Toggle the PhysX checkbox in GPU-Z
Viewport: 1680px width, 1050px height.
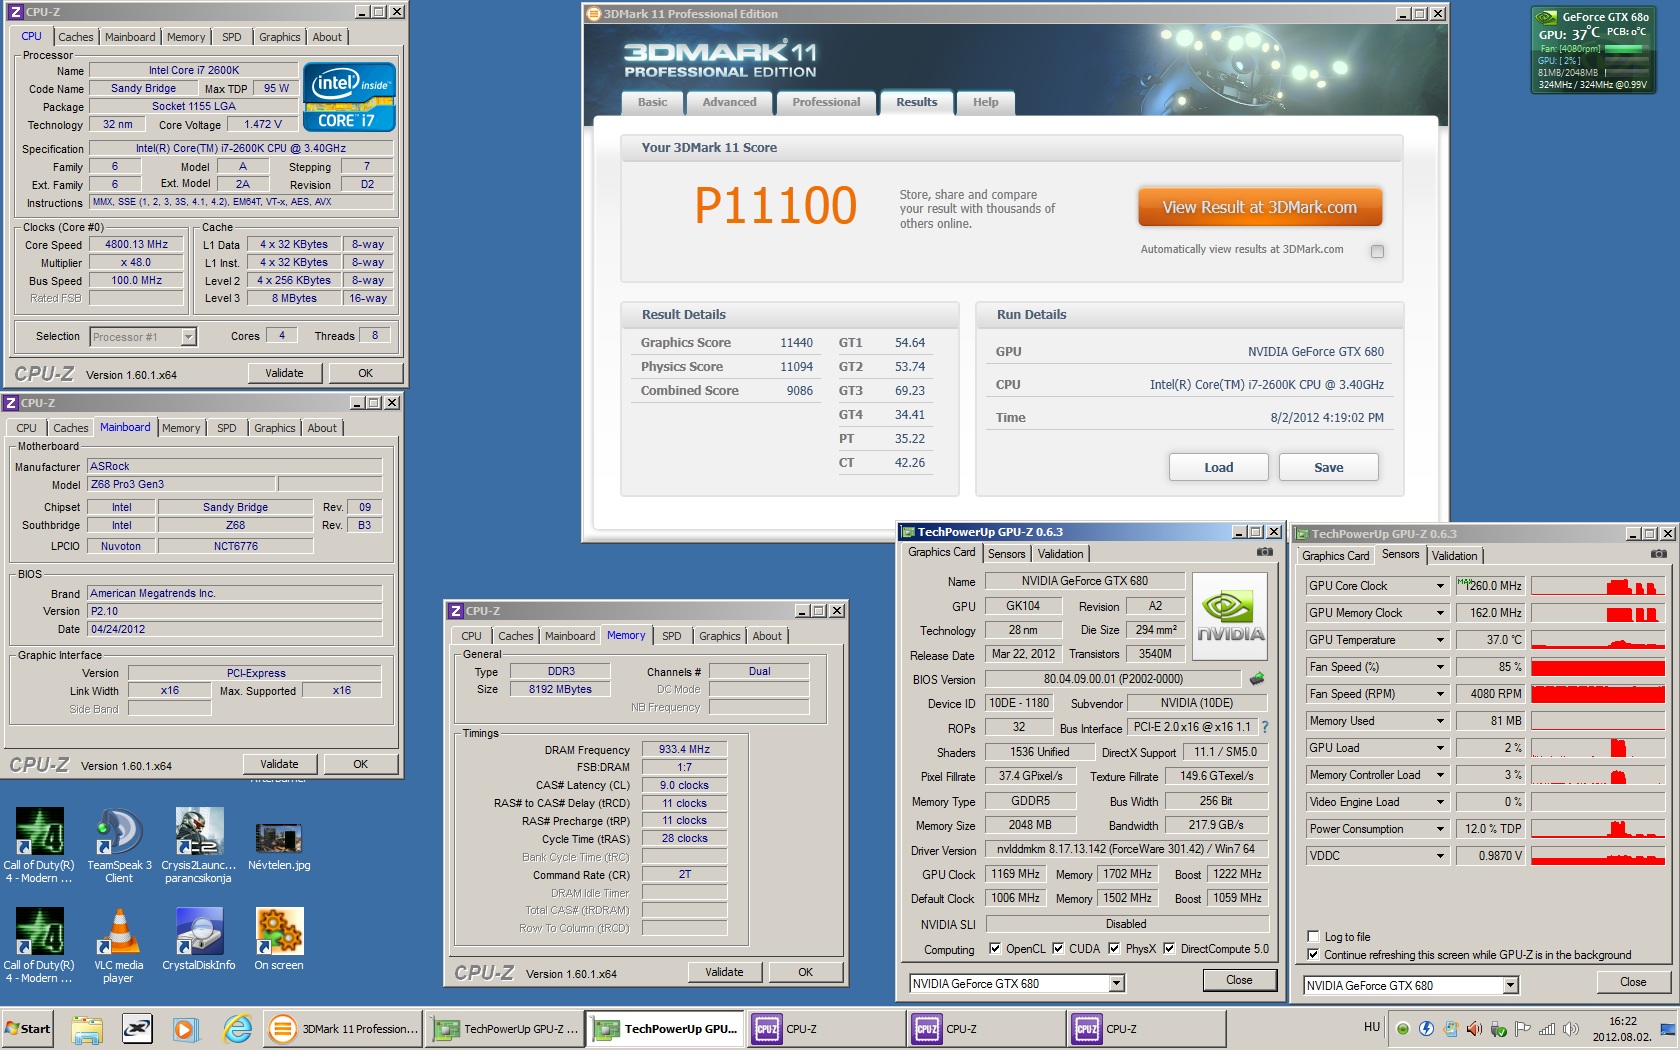click(1114, 949)
